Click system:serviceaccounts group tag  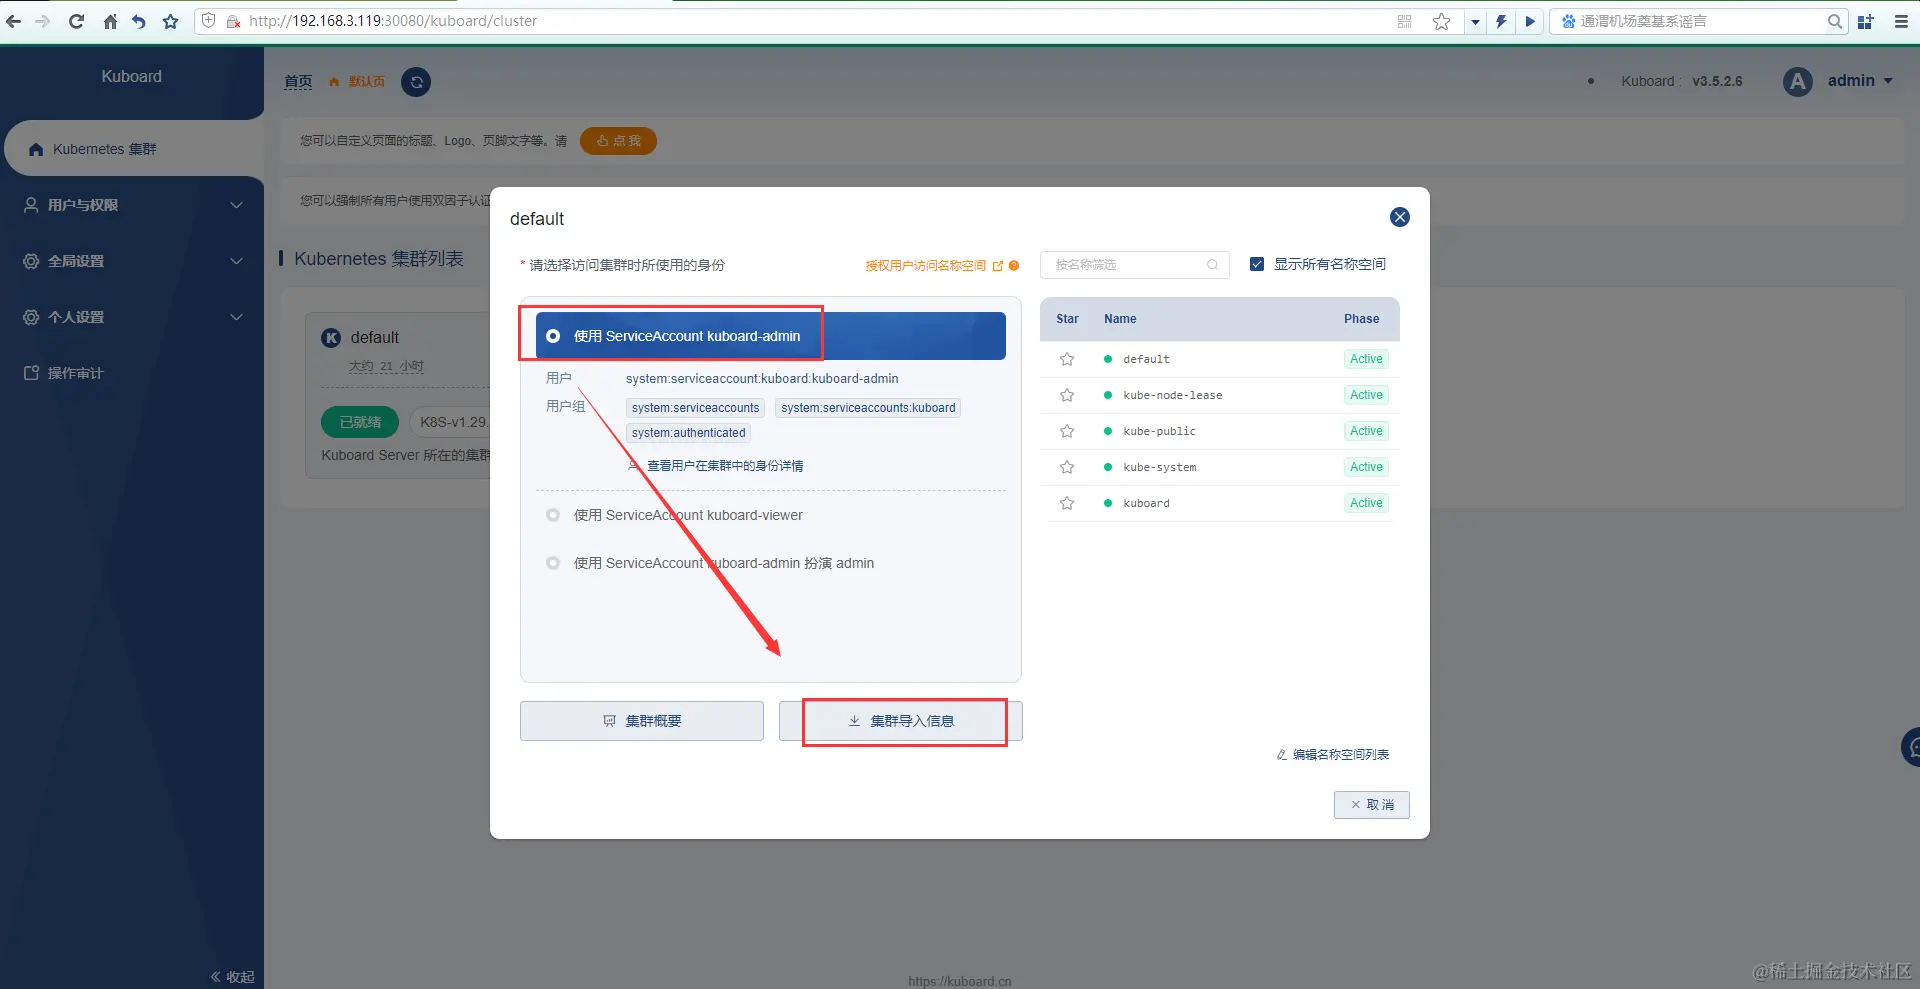pos(695,408)
